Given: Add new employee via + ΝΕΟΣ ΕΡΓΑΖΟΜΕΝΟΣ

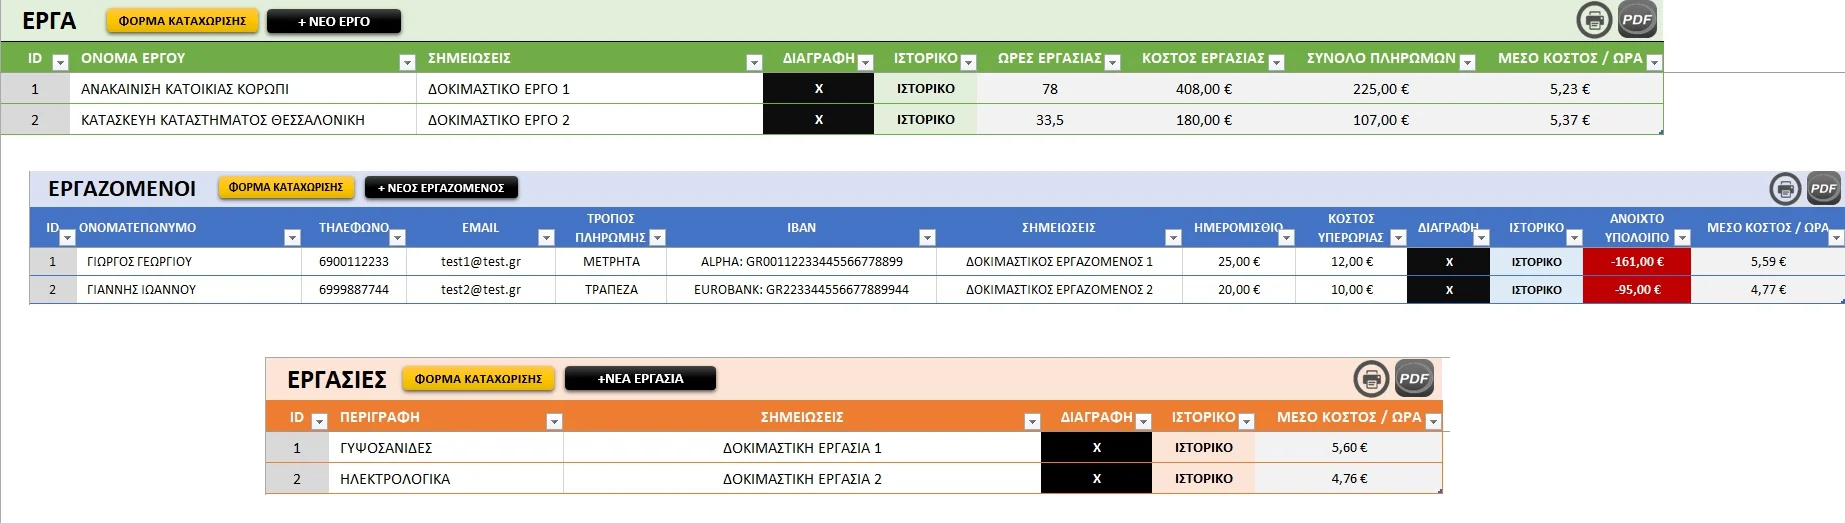Looking at the screenshot, I should tap(441, 187).
